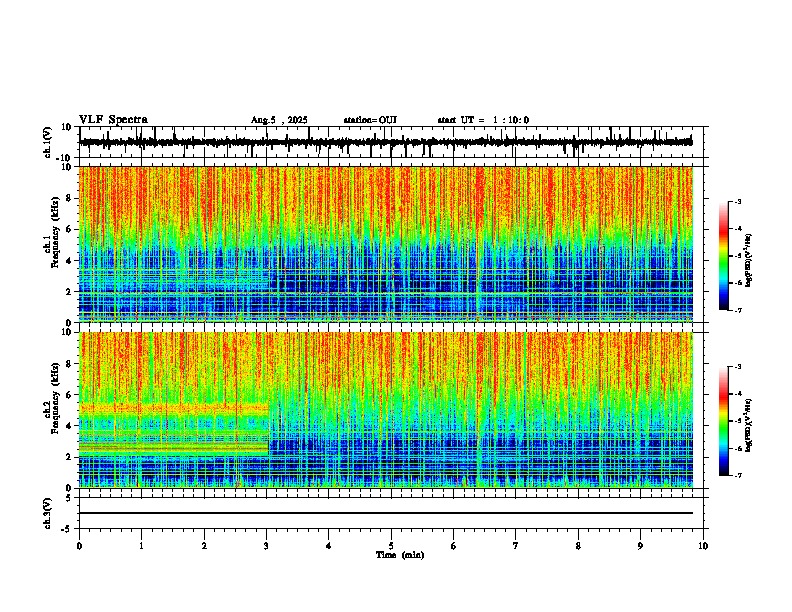Click the ch.1 spectrogram frequency tick "8"
The height and width of the screenshot is (612, 792).
point(70,198)
